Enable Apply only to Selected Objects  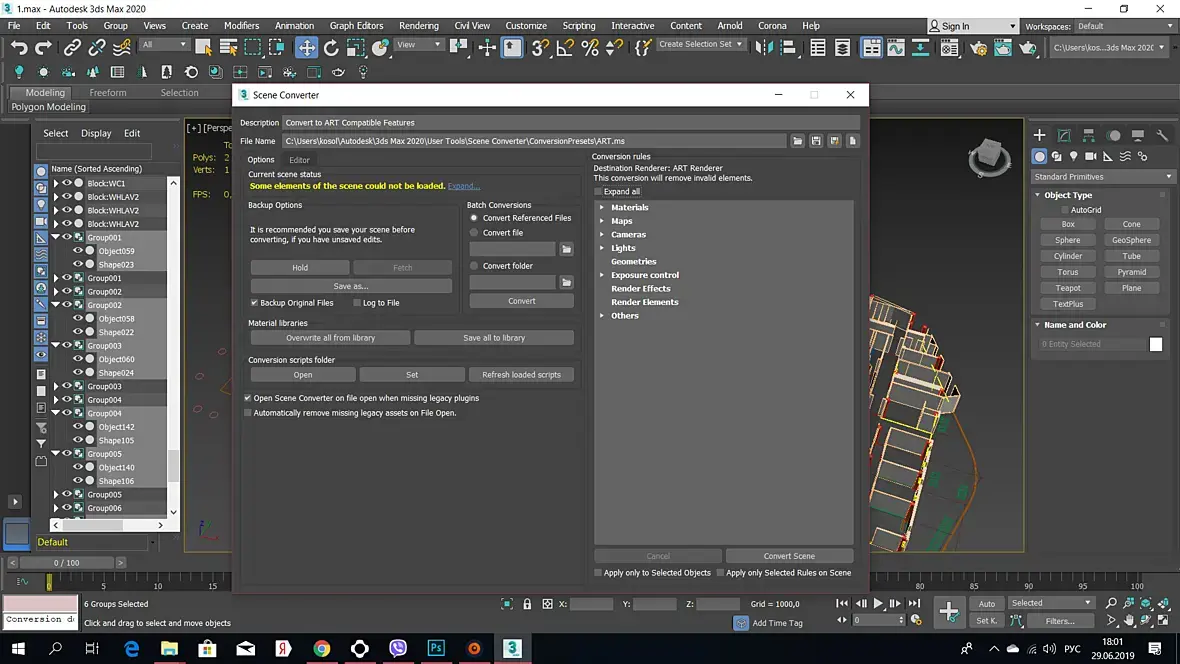[x=598, y=573]
